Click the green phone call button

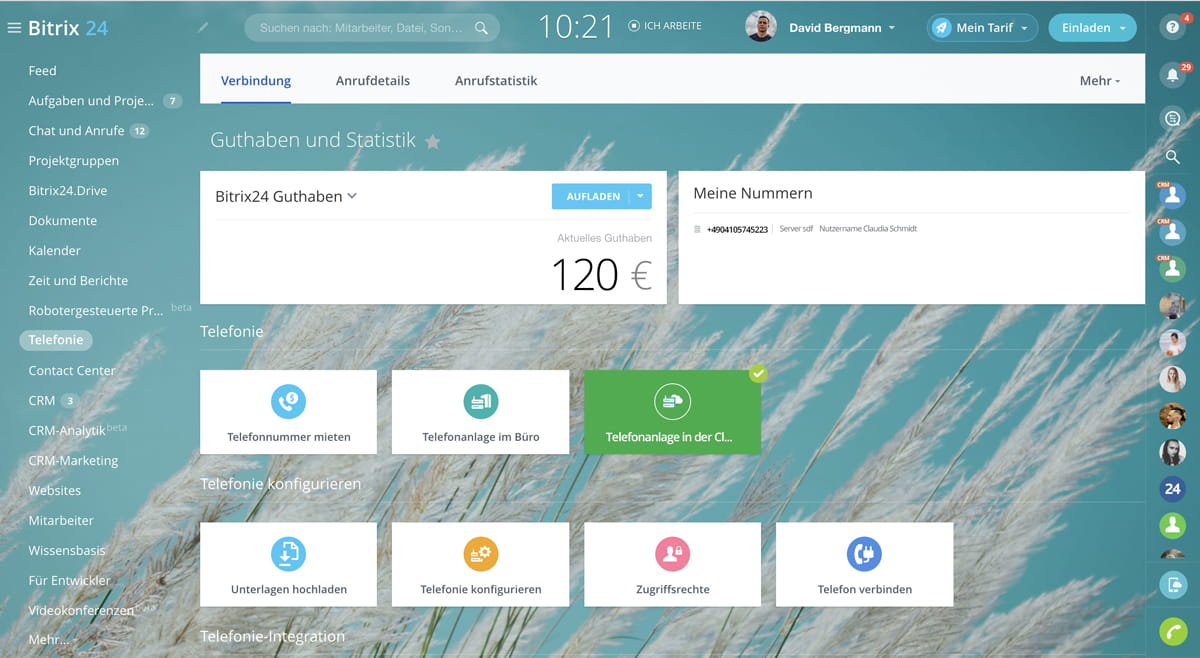[1173, 632]
